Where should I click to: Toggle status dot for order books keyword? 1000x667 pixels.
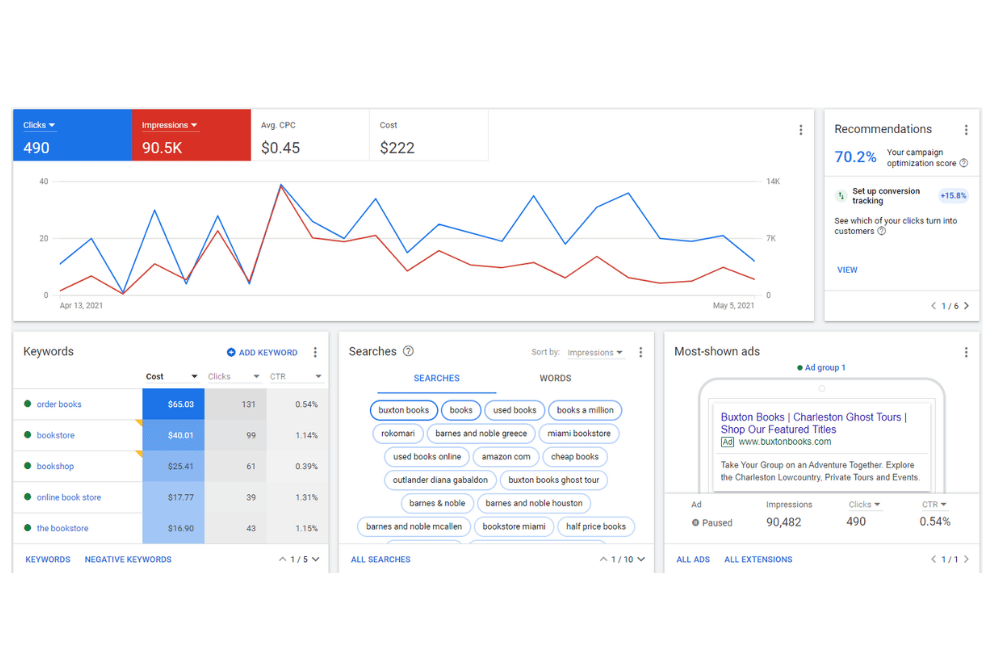coord(28,404)
